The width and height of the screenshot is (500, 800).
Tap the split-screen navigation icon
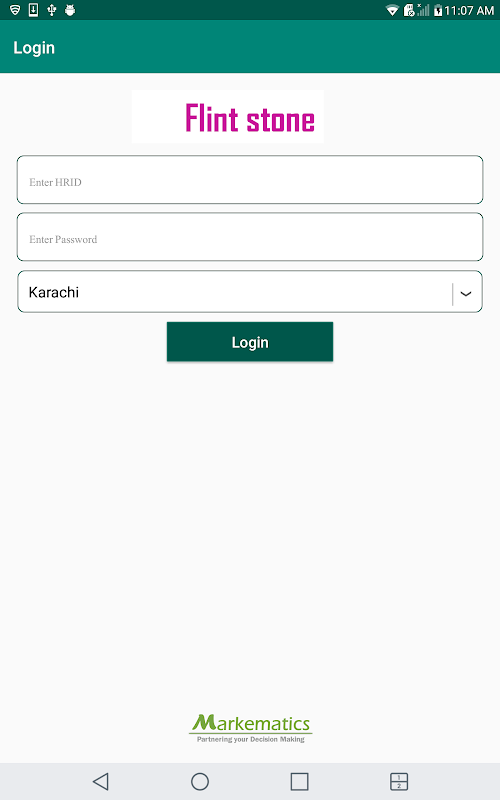[x=399, y=781]
